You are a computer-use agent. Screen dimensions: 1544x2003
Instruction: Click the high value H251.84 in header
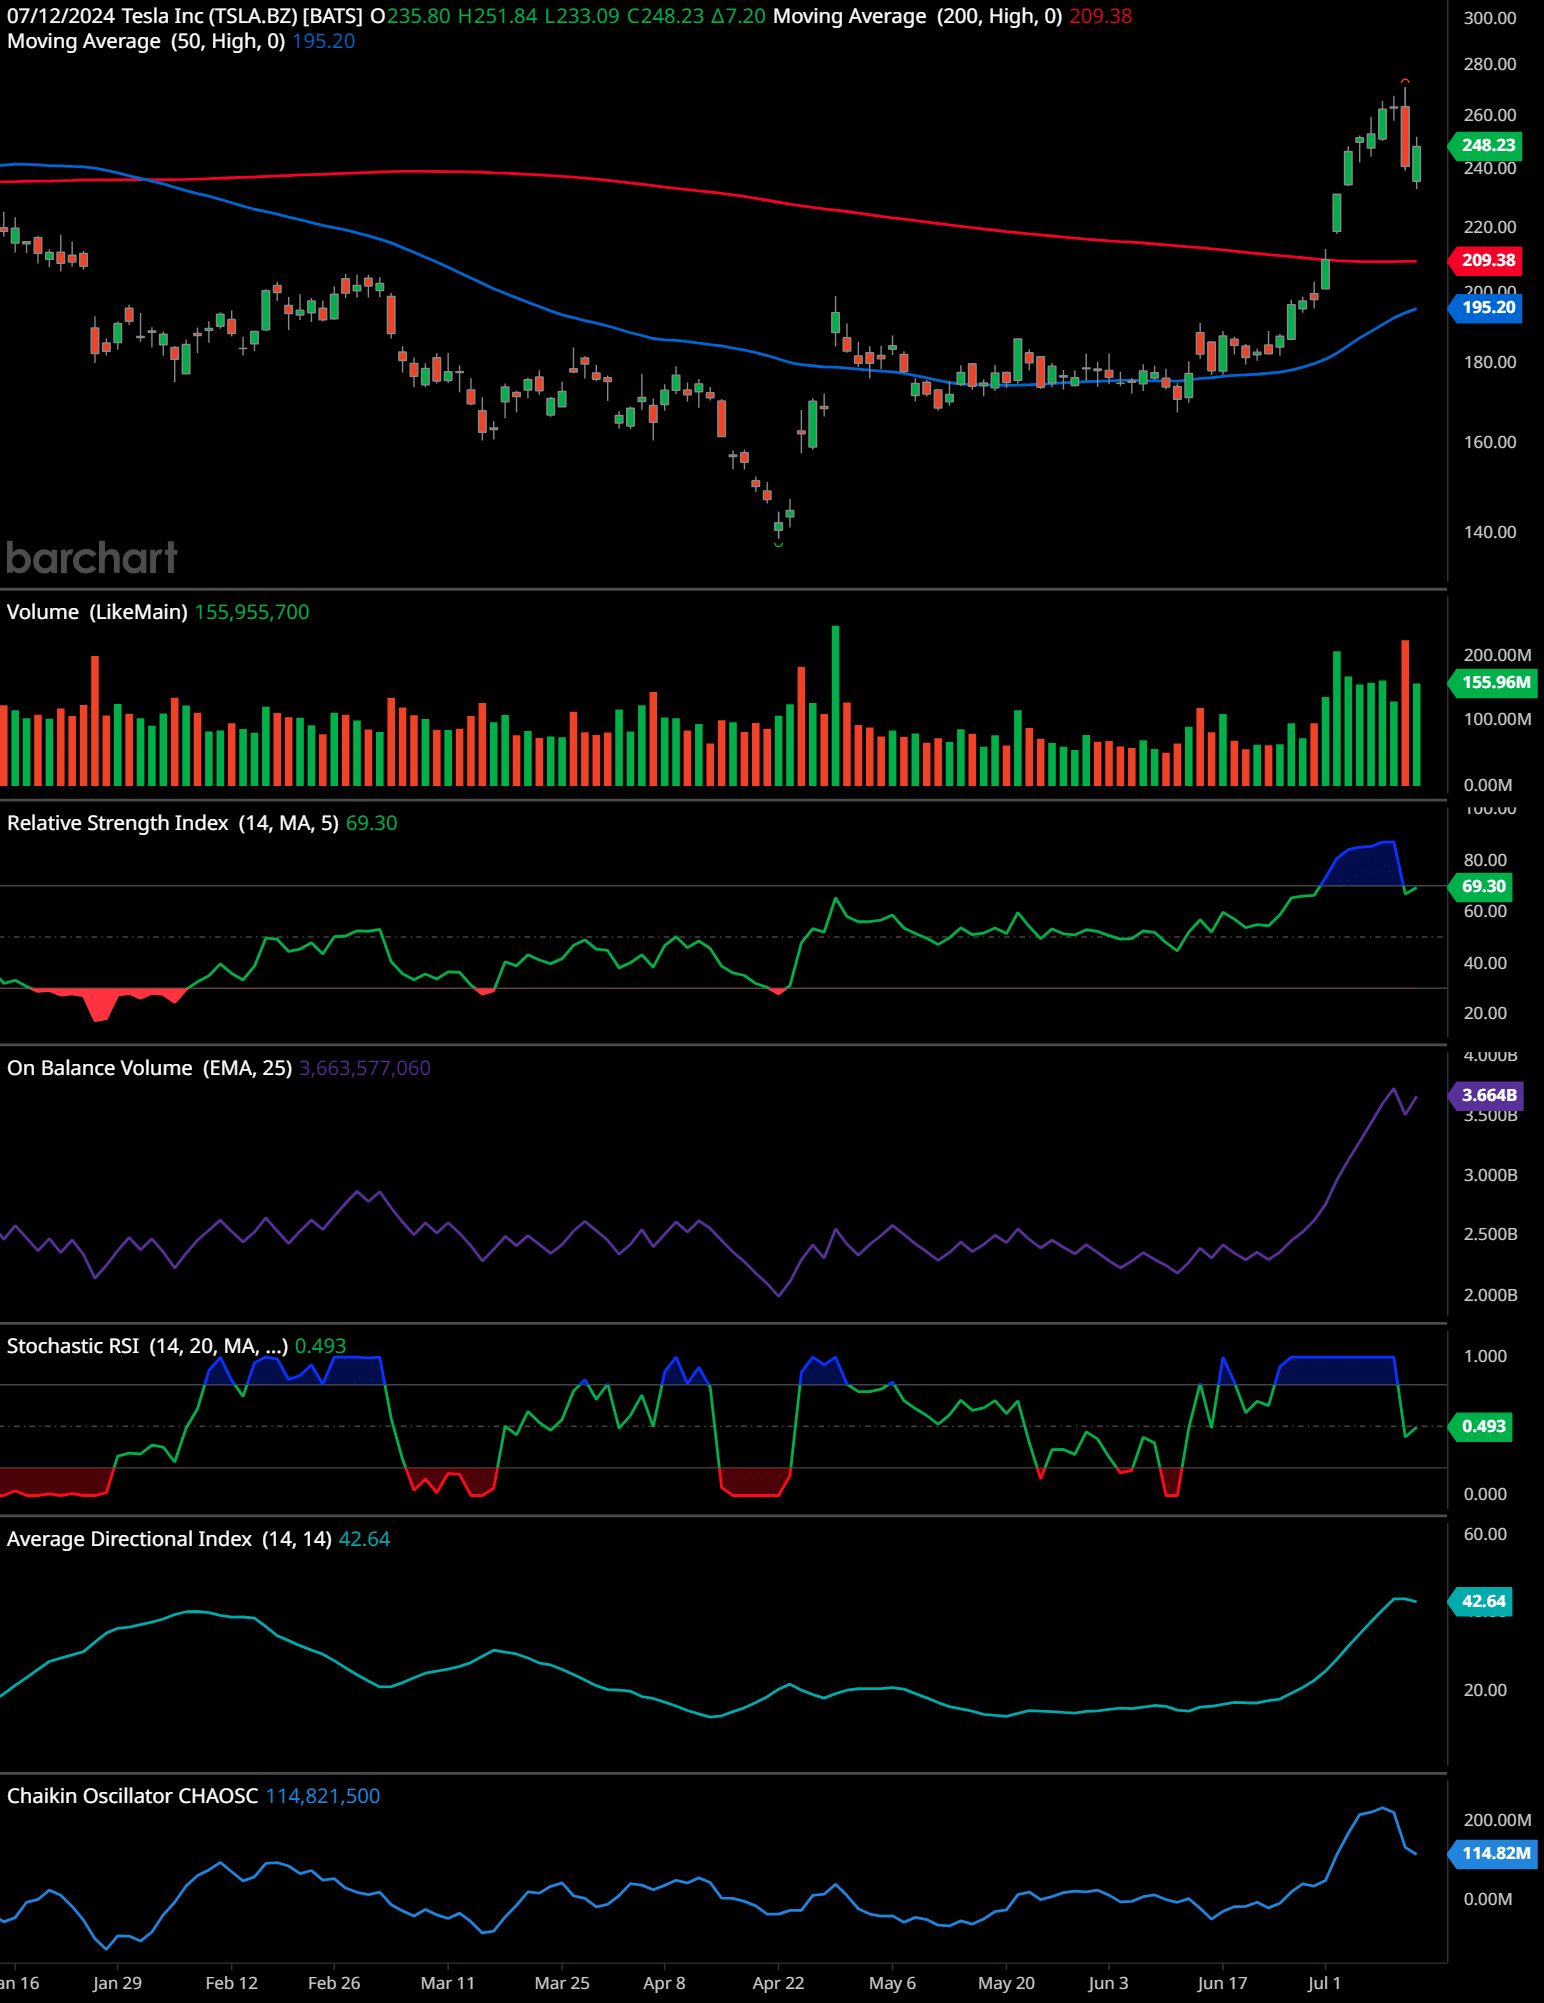[497, 16]
